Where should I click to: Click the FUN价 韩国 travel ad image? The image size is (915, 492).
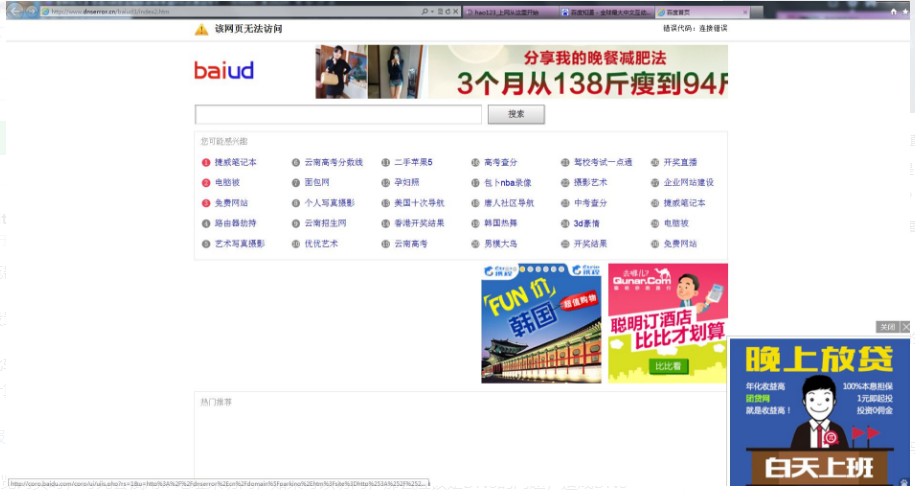(x=541, y=323)
